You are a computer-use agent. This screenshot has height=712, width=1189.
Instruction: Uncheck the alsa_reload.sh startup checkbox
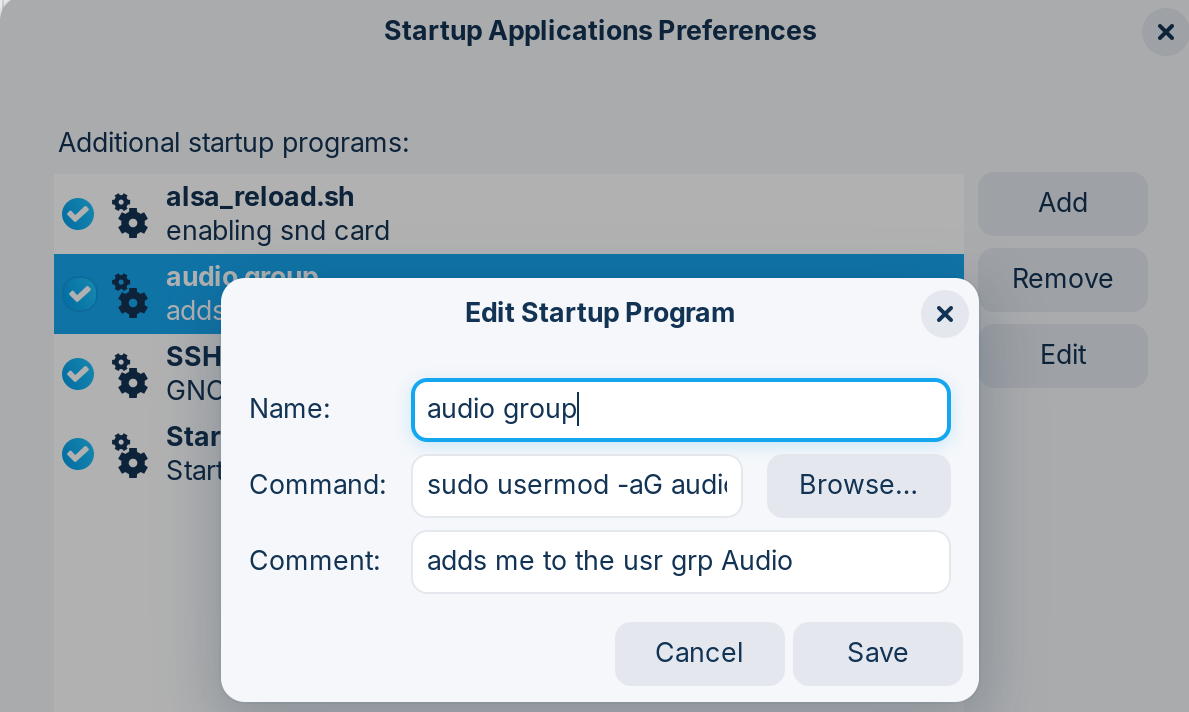[78, 214]
